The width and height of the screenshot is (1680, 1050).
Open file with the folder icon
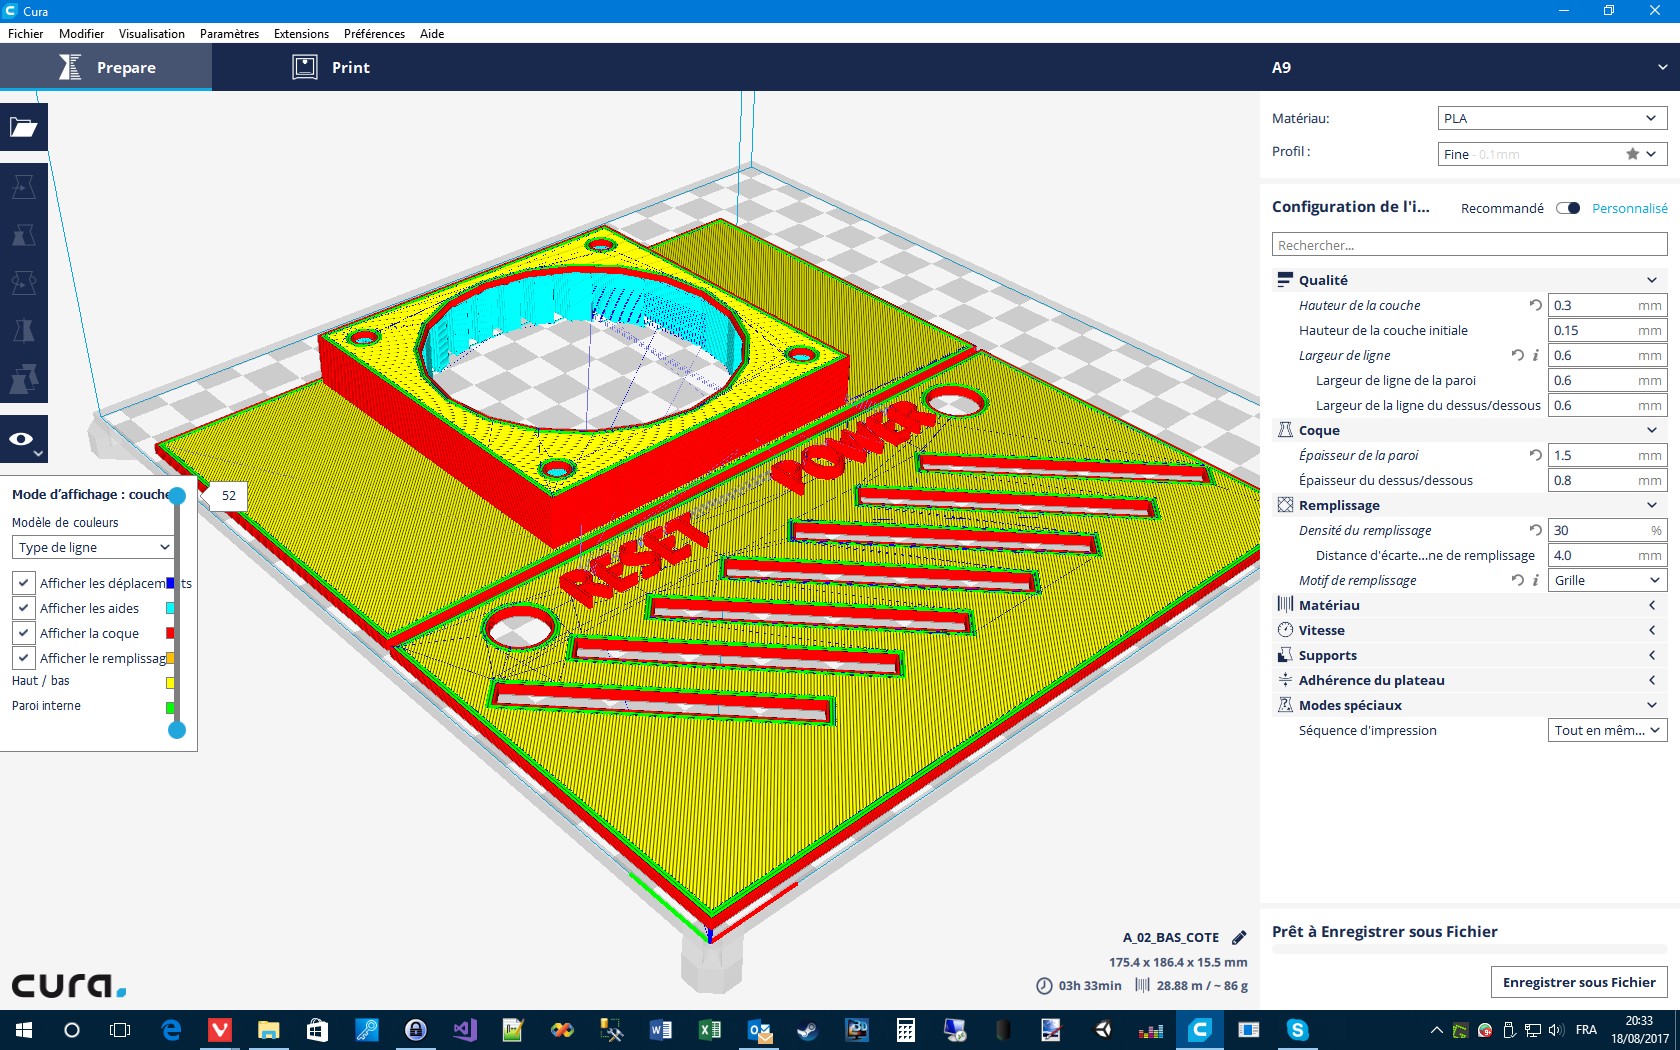[x=24, y=127]
